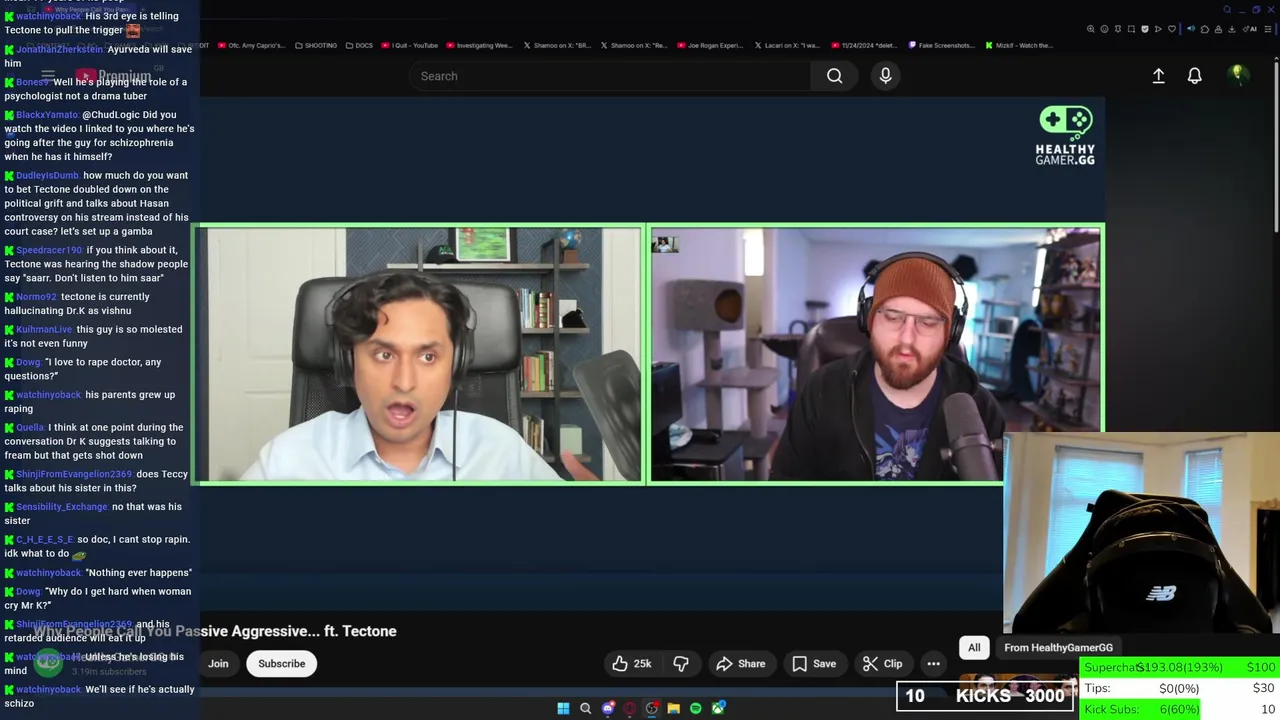
Task: Click the browser downloads icon
Action: click(x=1231, y=29)
